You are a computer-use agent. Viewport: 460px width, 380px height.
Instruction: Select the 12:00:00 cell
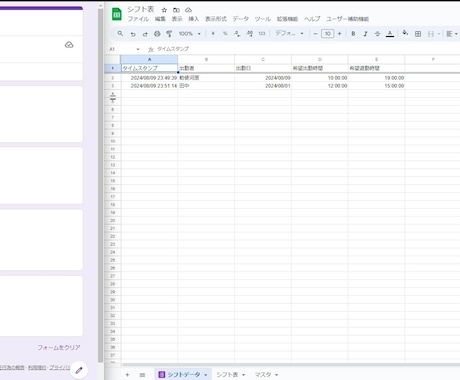(320, 86)
